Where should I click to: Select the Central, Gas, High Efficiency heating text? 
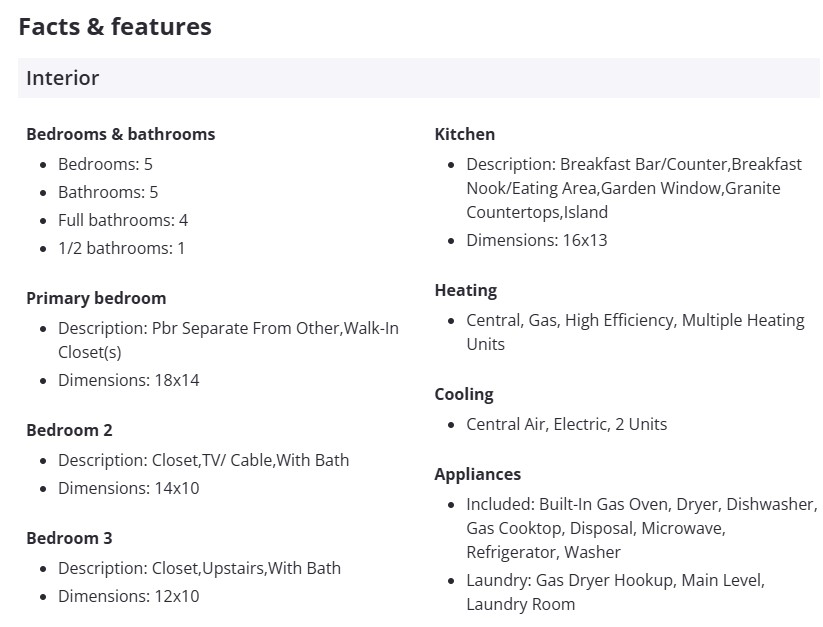click(634, 321)
